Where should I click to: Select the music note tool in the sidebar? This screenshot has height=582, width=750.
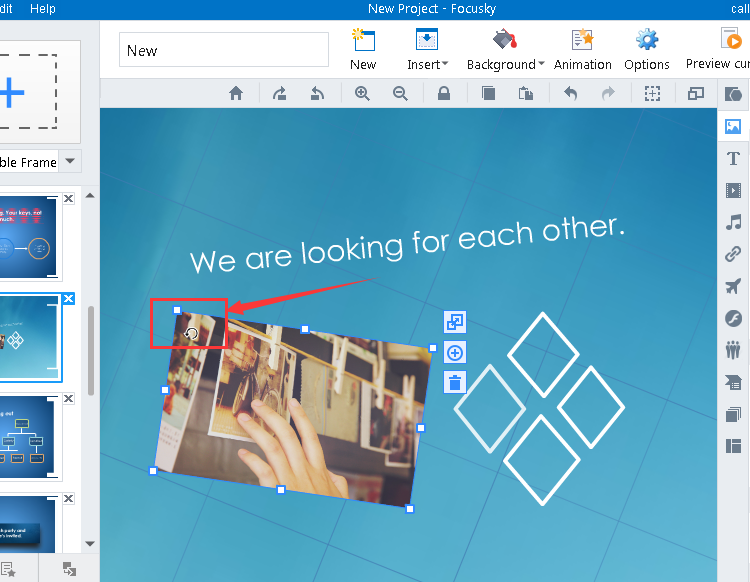(x=733, y=222)
